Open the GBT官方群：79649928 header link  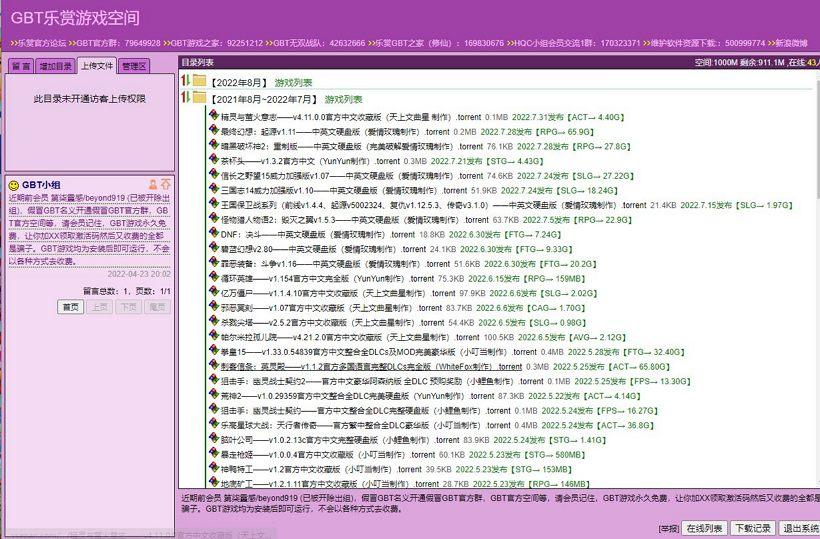coord(118,43)
